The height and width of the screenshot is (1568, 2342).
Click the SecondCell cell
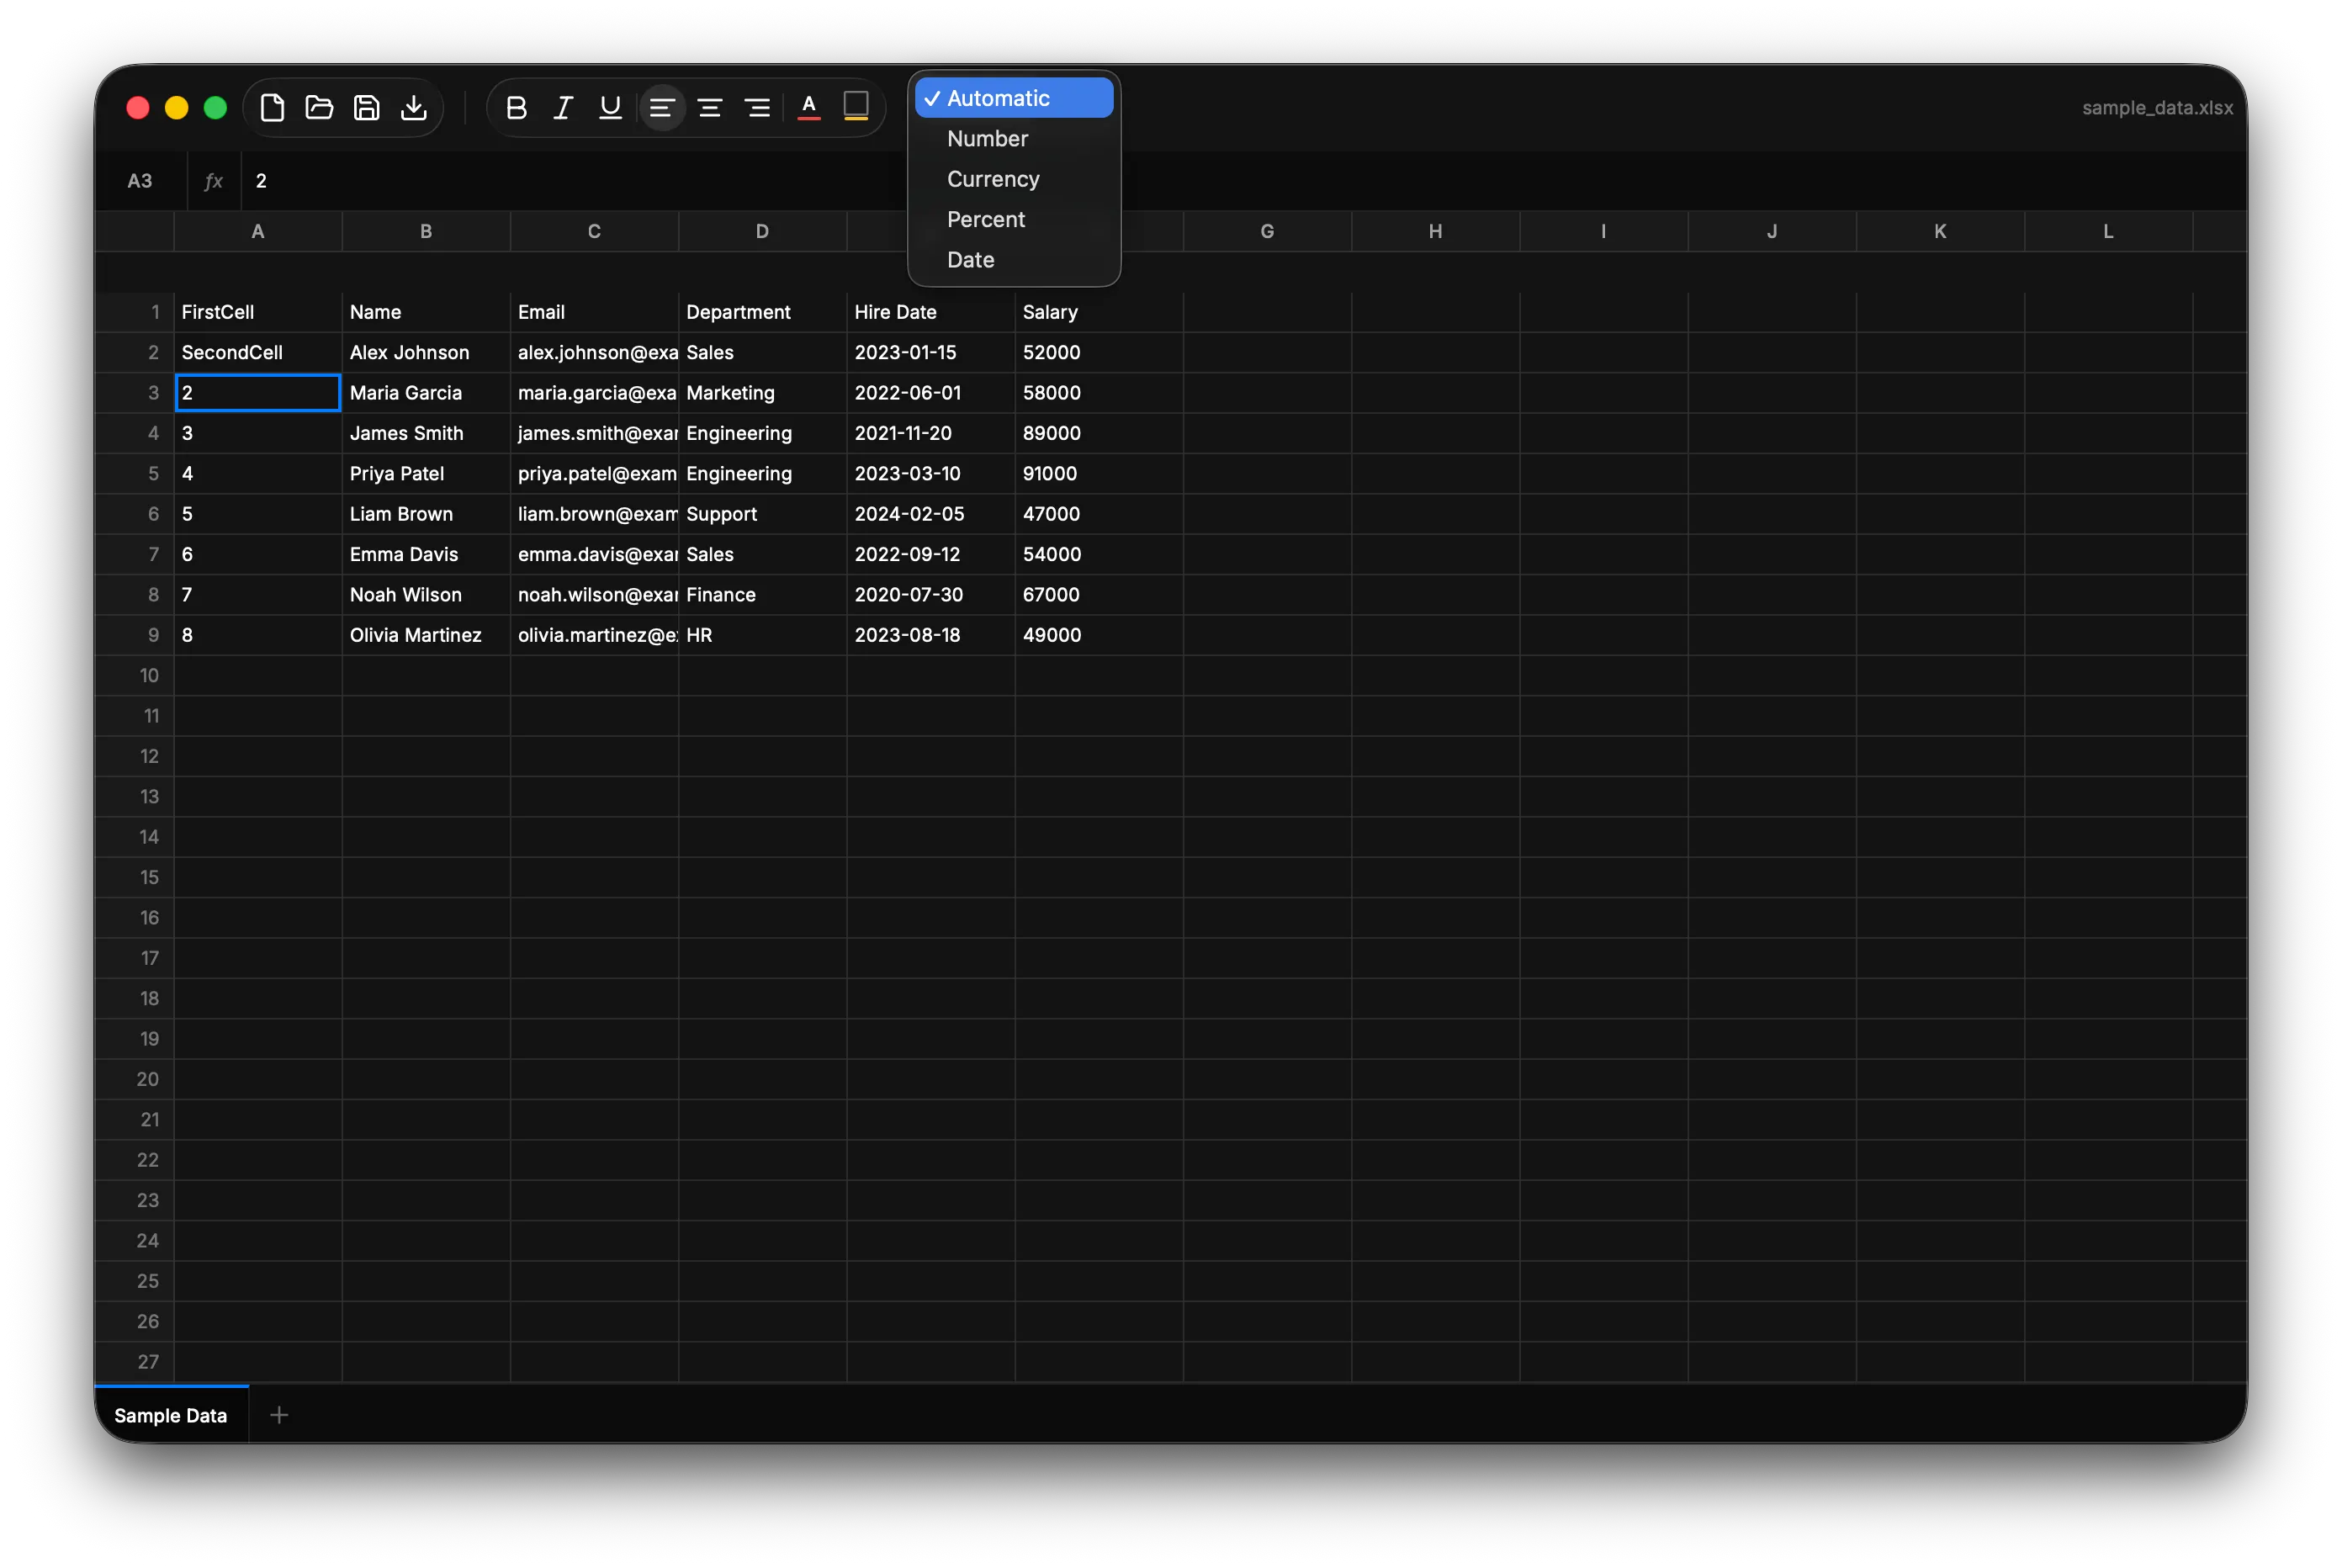point(258,352)
